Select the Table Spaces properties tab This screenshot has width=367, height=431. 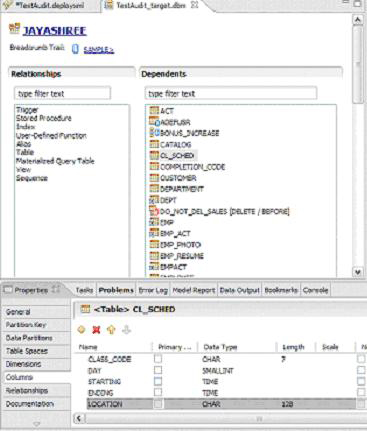[x=36, y=351]
